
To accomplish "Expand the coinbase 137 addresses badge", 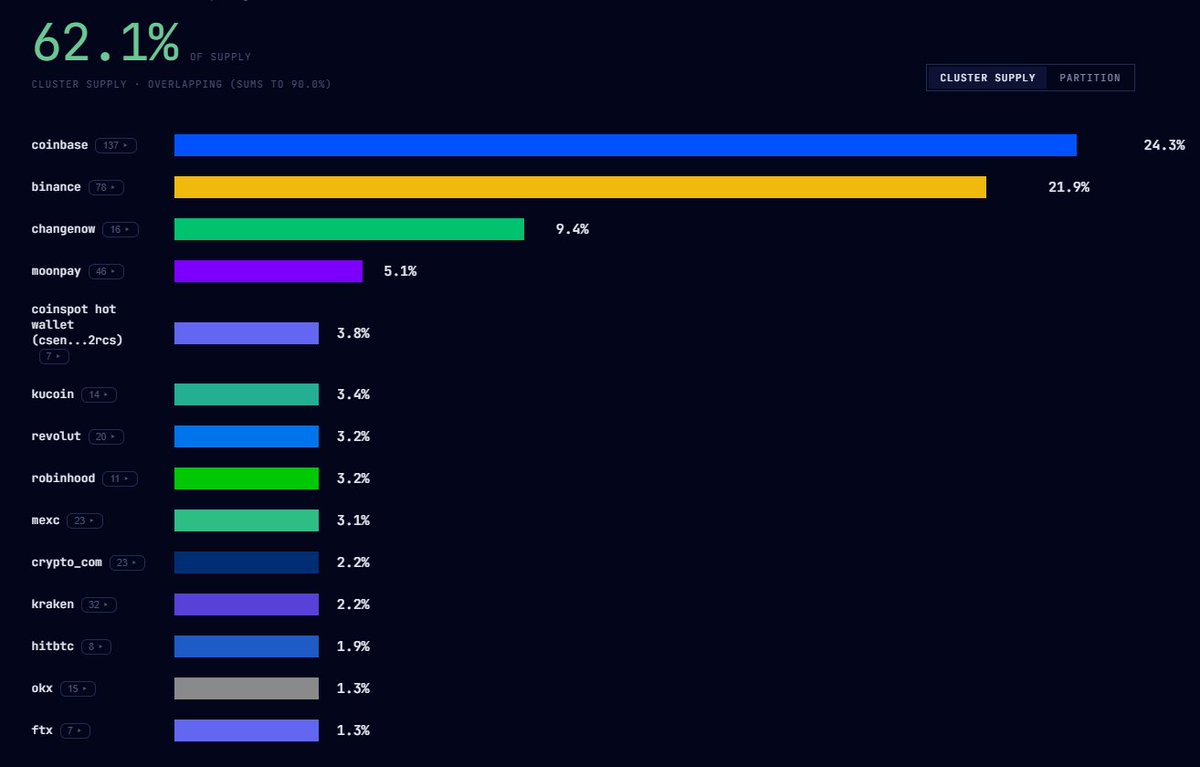I will 116,146.
